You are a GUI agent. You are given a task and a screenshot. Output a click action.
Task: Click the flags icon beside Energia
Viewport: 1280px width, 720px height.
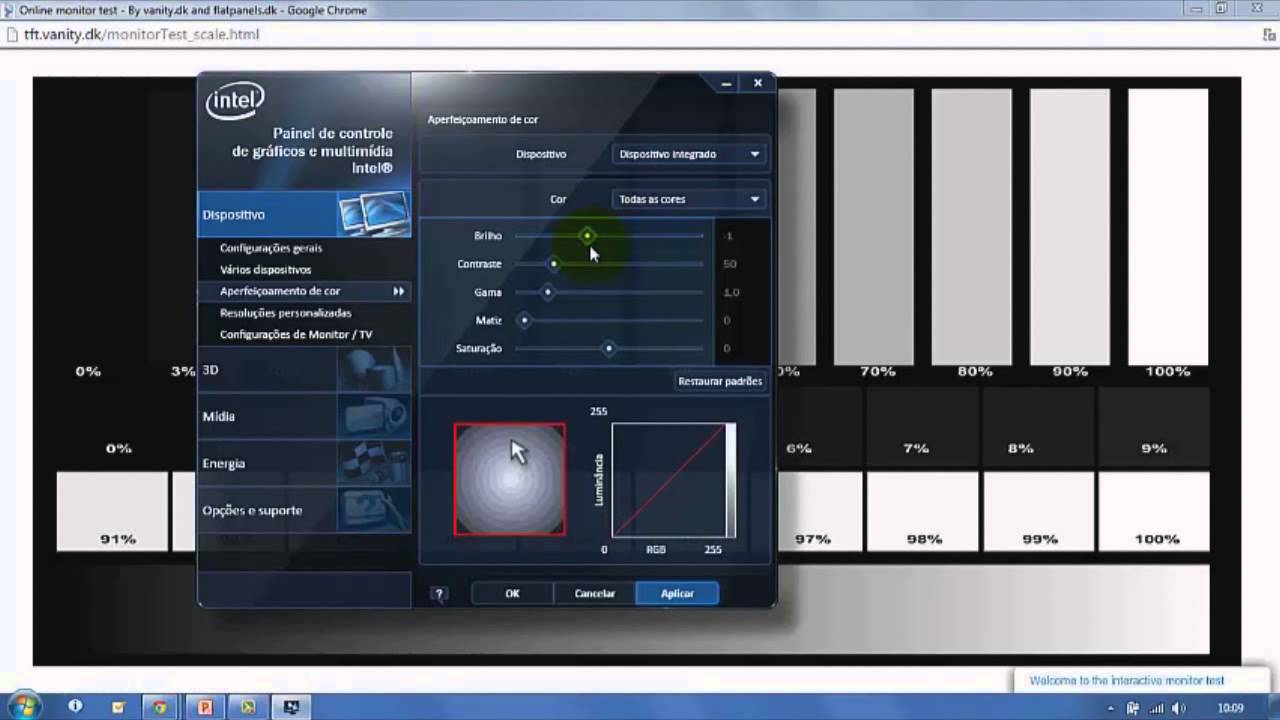click(x=373, y=463)
